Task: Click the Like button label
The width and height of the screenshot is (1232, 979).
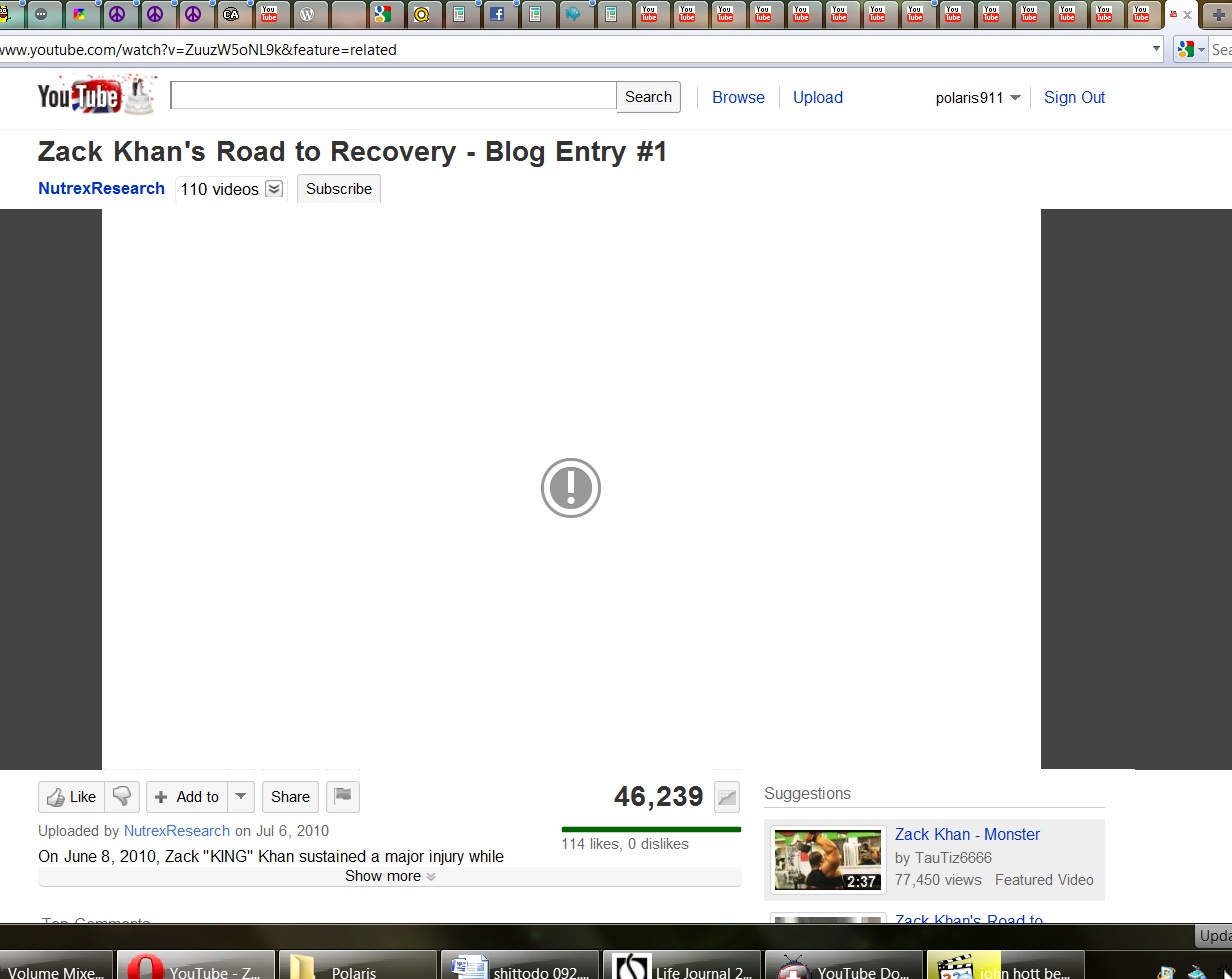Action: point(84,797)
